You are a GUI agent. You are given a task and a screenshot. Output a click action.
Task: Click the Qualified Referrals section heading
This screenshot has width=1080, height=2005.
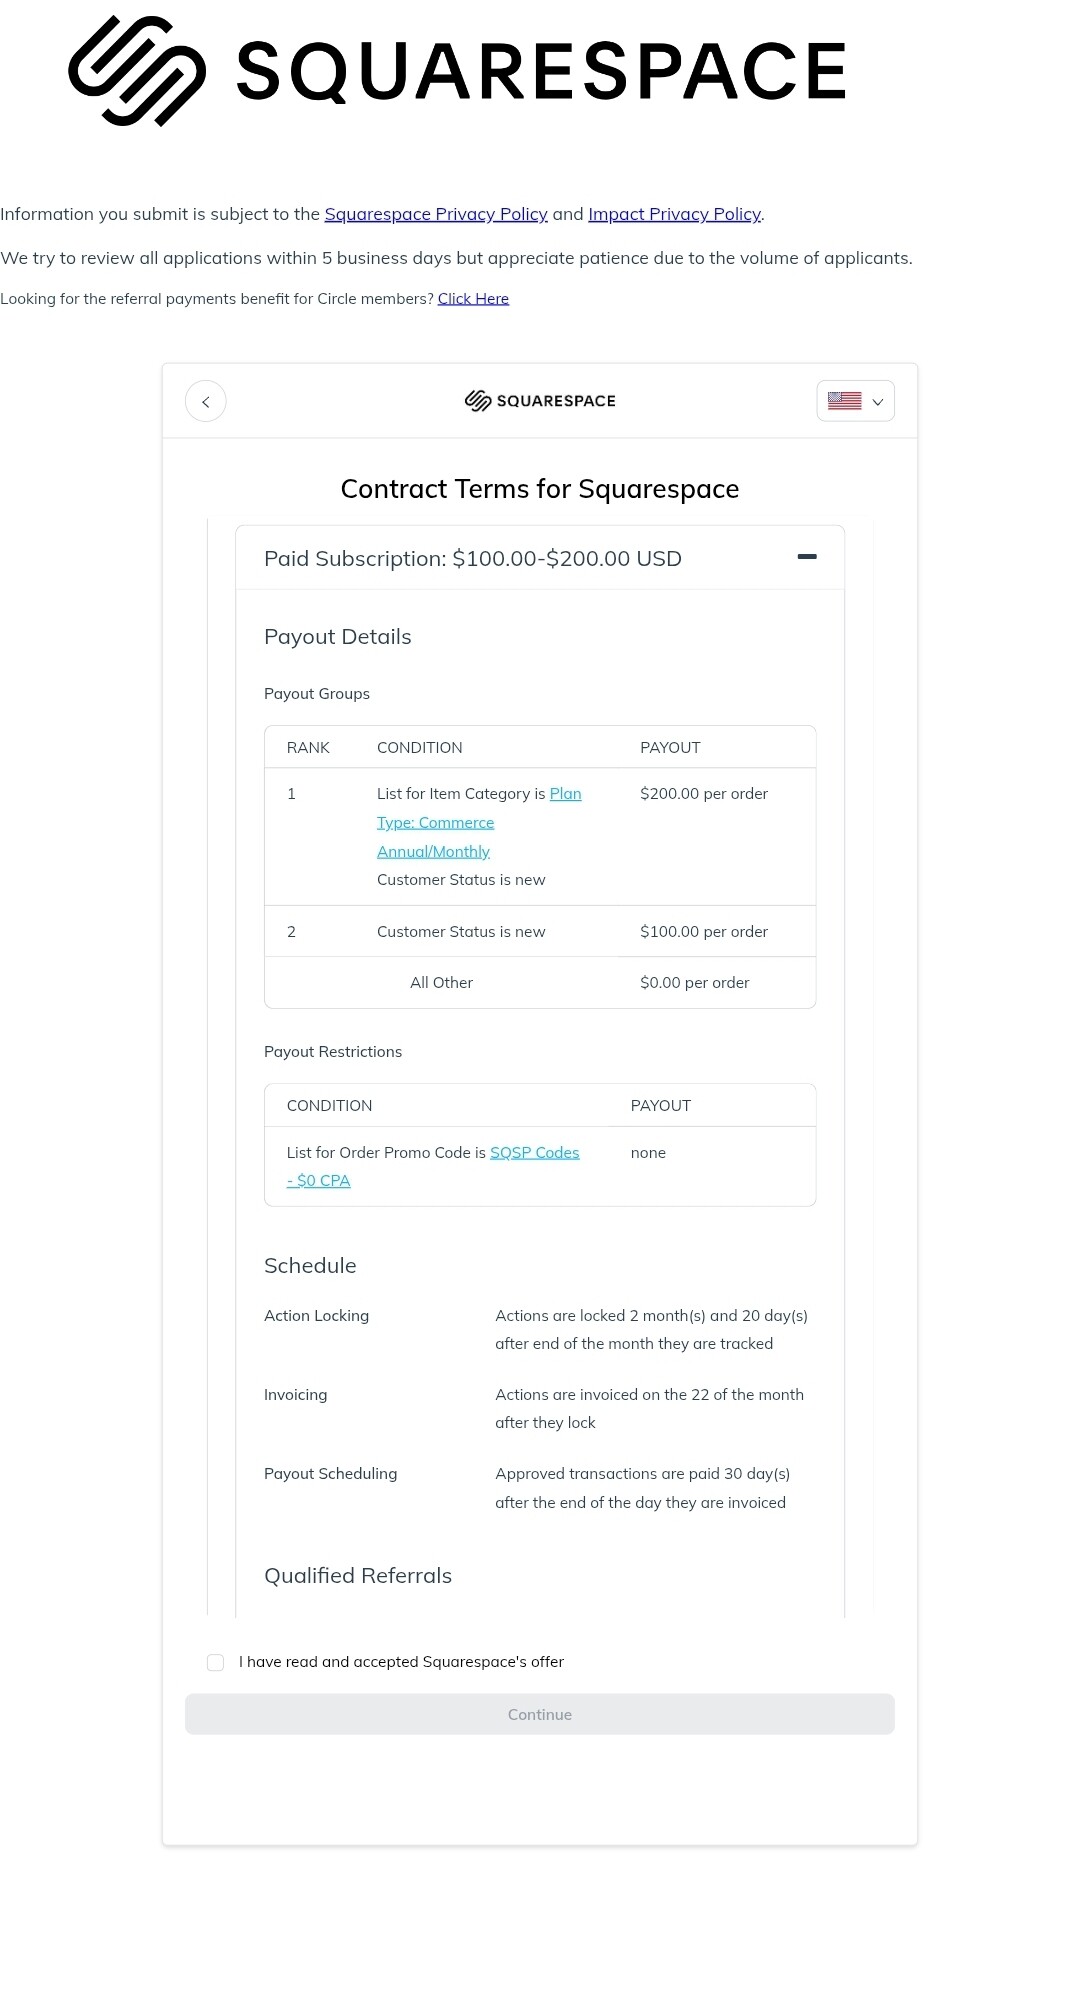pos(358,1576)
